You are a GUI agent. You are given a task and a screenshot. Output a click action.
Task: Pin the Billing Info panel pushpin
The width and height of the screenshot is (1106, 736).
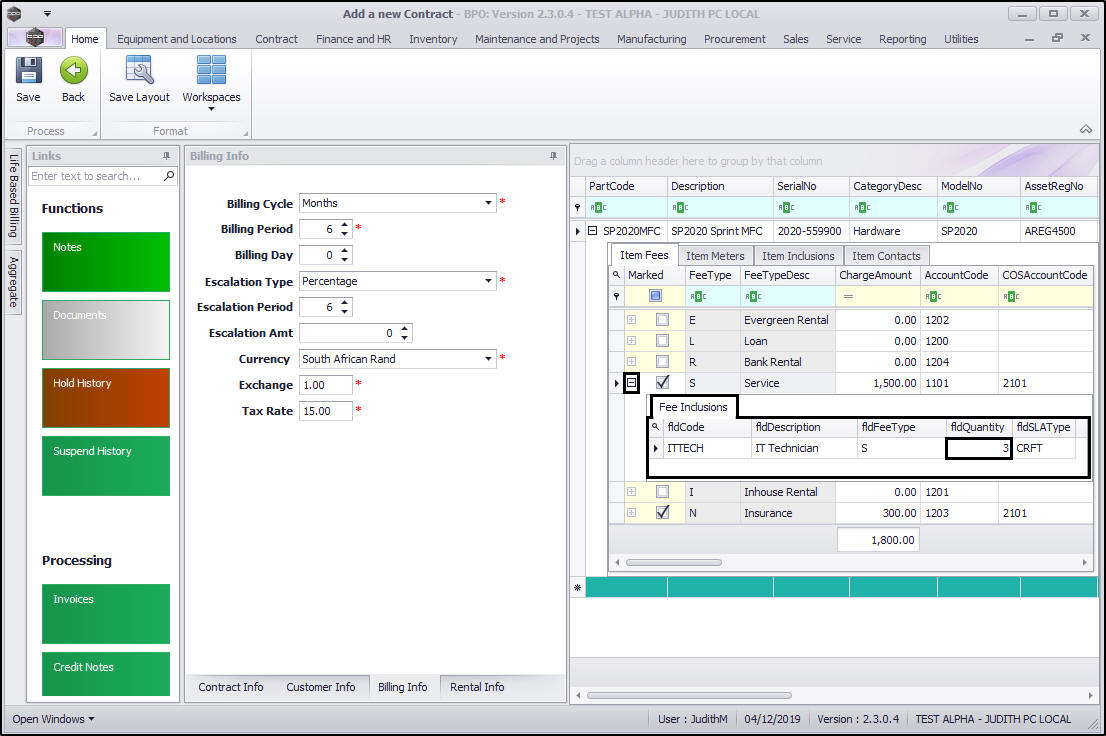point(553,156)
